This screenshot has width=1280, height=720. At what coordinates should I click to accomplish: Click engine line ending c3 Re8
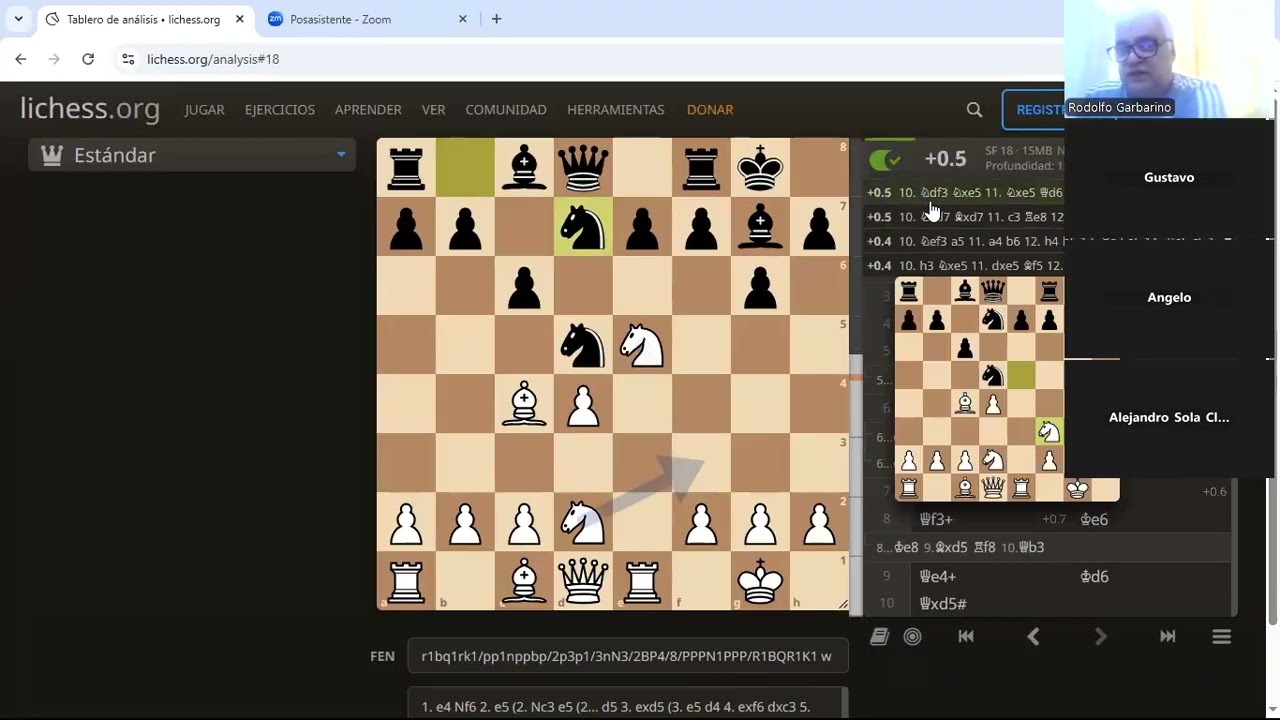(964, 217)
